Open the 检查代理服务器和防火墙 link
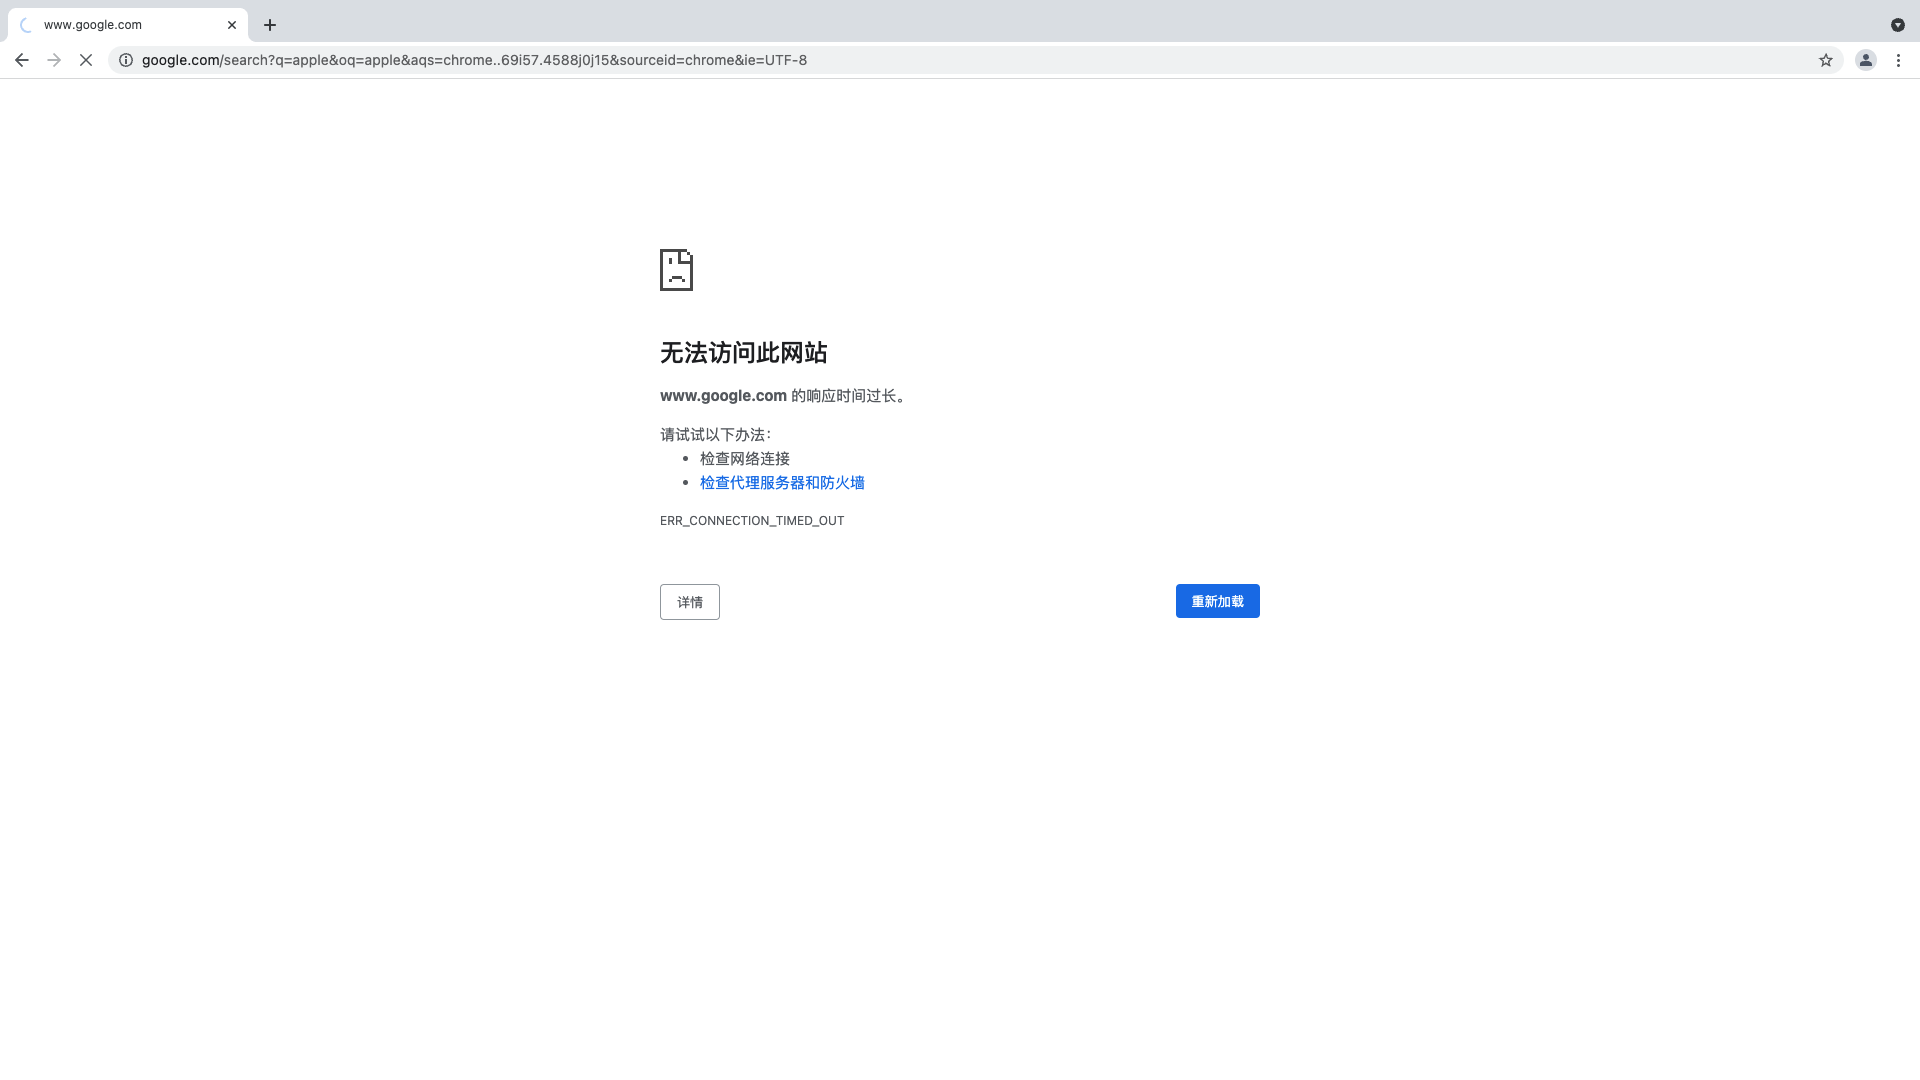The height and width of the screenshot is (1080, 1920). pos(782,483)
